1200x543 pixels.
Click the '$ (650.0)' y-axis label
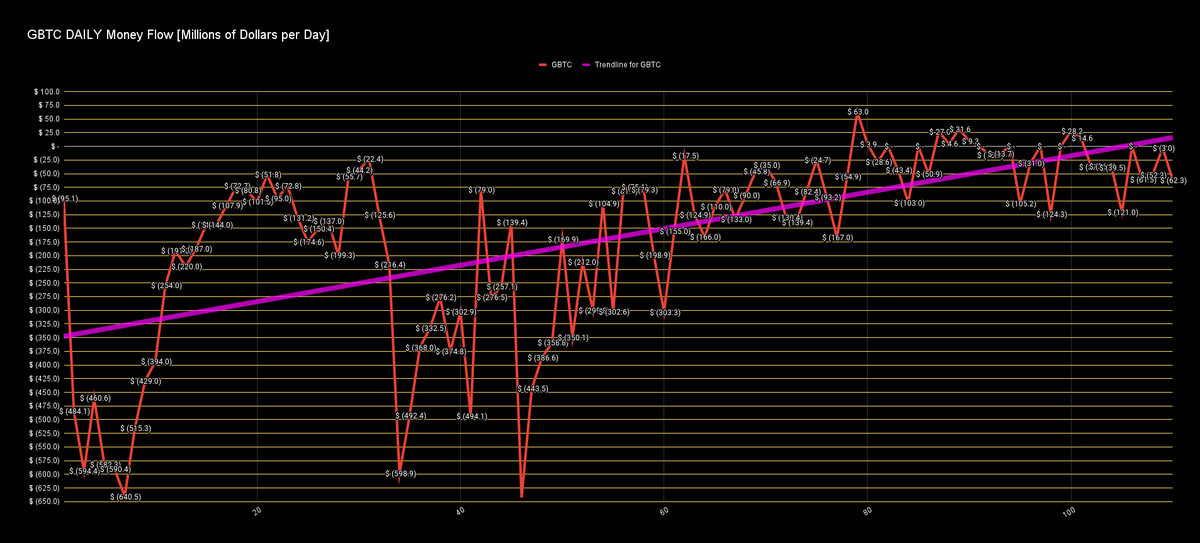click(x=46, y=502)
